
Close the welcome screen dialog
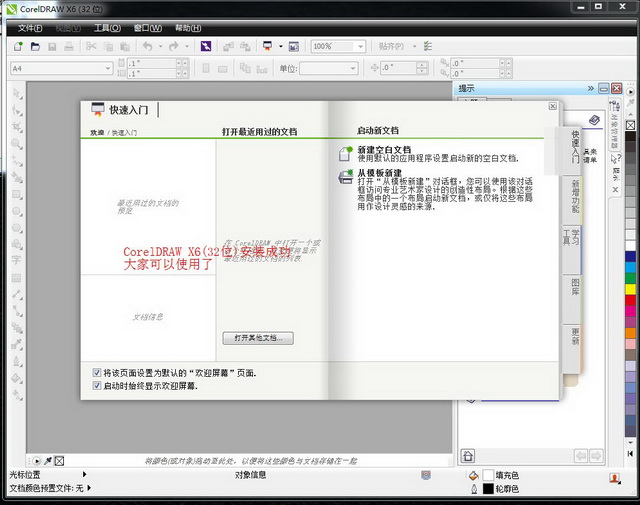click(x=552, y=105)
